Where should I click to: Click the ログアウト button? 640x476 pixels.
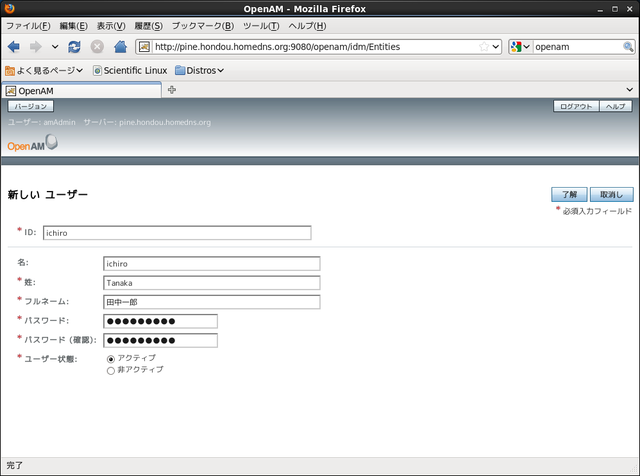tap(576, 106)
